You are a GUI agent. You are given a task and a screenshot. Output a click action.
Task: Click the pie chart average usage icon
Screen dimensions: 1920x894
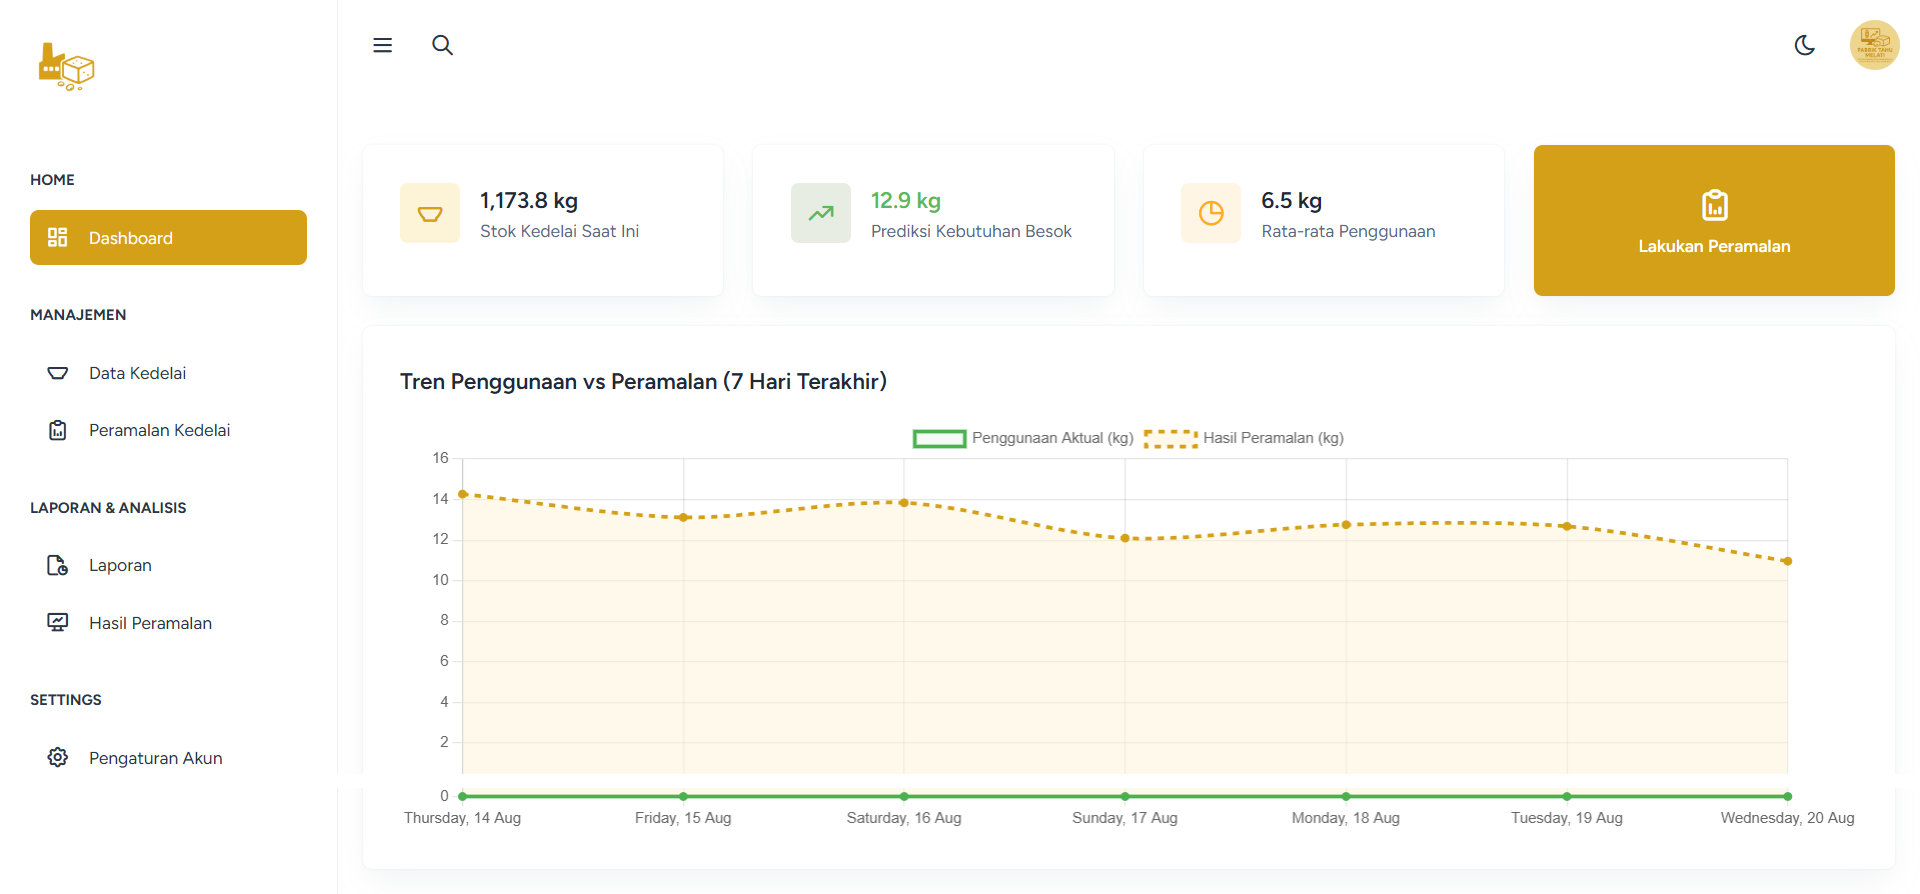[1211, 213]
